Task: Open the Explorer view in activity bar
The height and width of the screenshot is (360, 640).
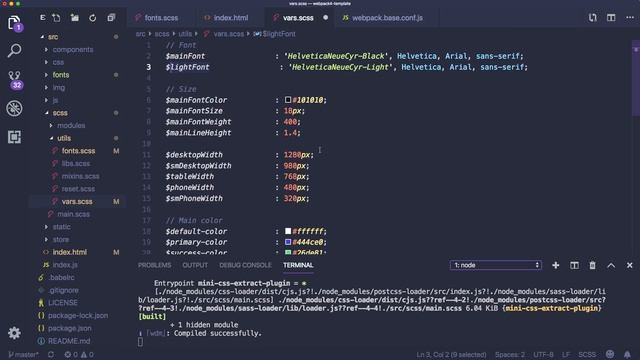Action: point(14,23)
